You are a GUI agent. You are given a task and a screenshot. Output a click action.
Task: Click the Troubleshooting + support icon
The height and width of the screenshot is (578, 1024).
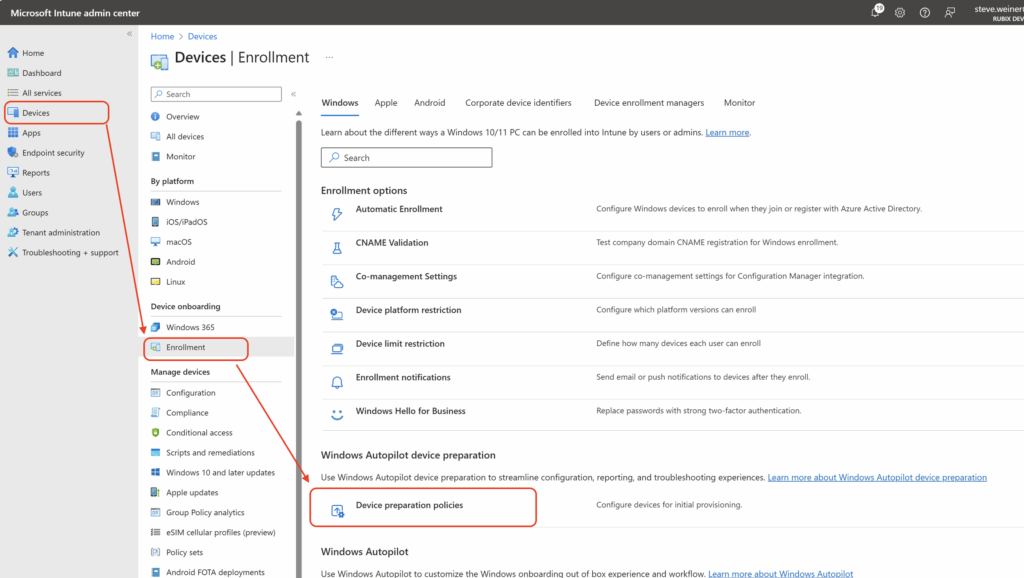[x=13, y=252]
